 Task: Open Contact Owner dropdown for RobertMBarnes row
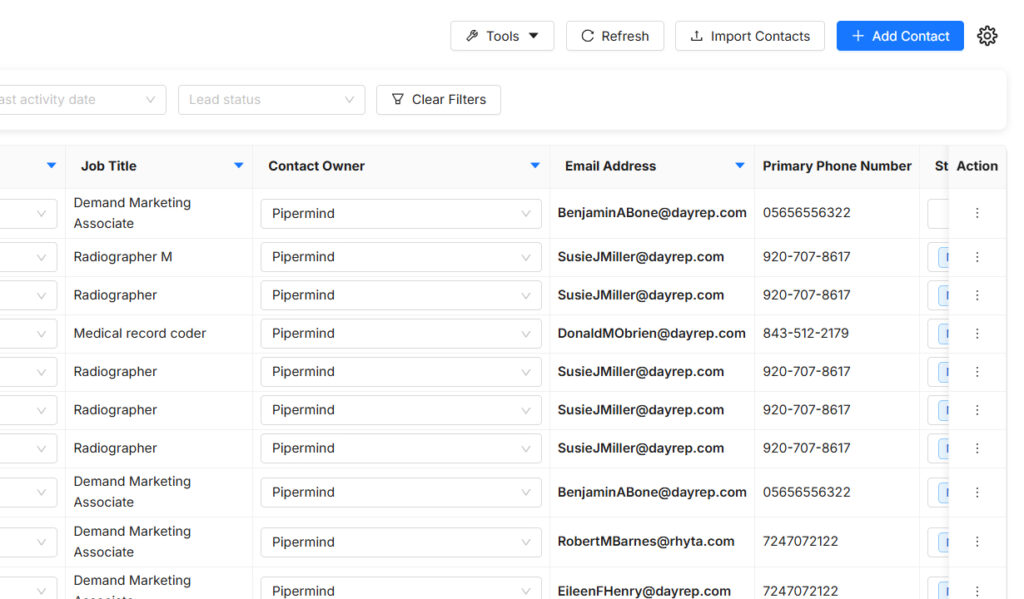click(401, 542)
